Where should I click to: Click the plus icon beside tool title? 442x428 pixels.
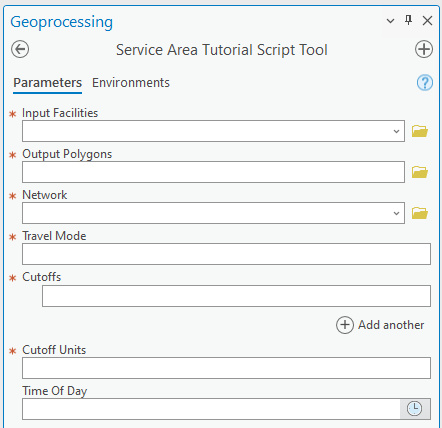(424, 49)
